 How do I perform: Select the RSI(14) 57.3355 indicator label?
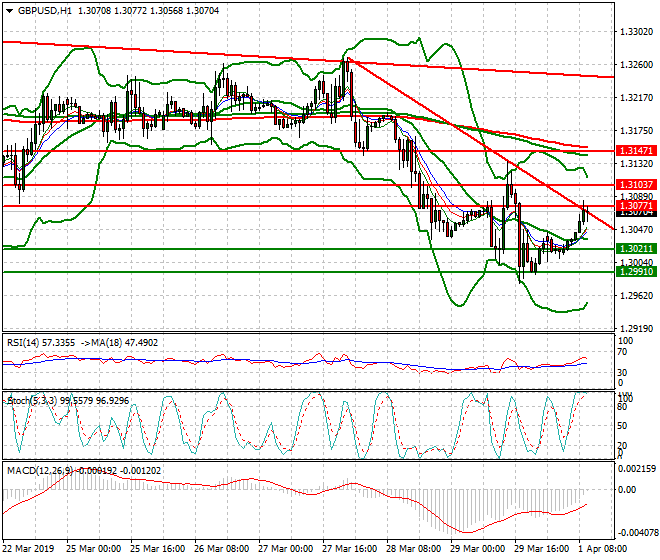point(41,343)
